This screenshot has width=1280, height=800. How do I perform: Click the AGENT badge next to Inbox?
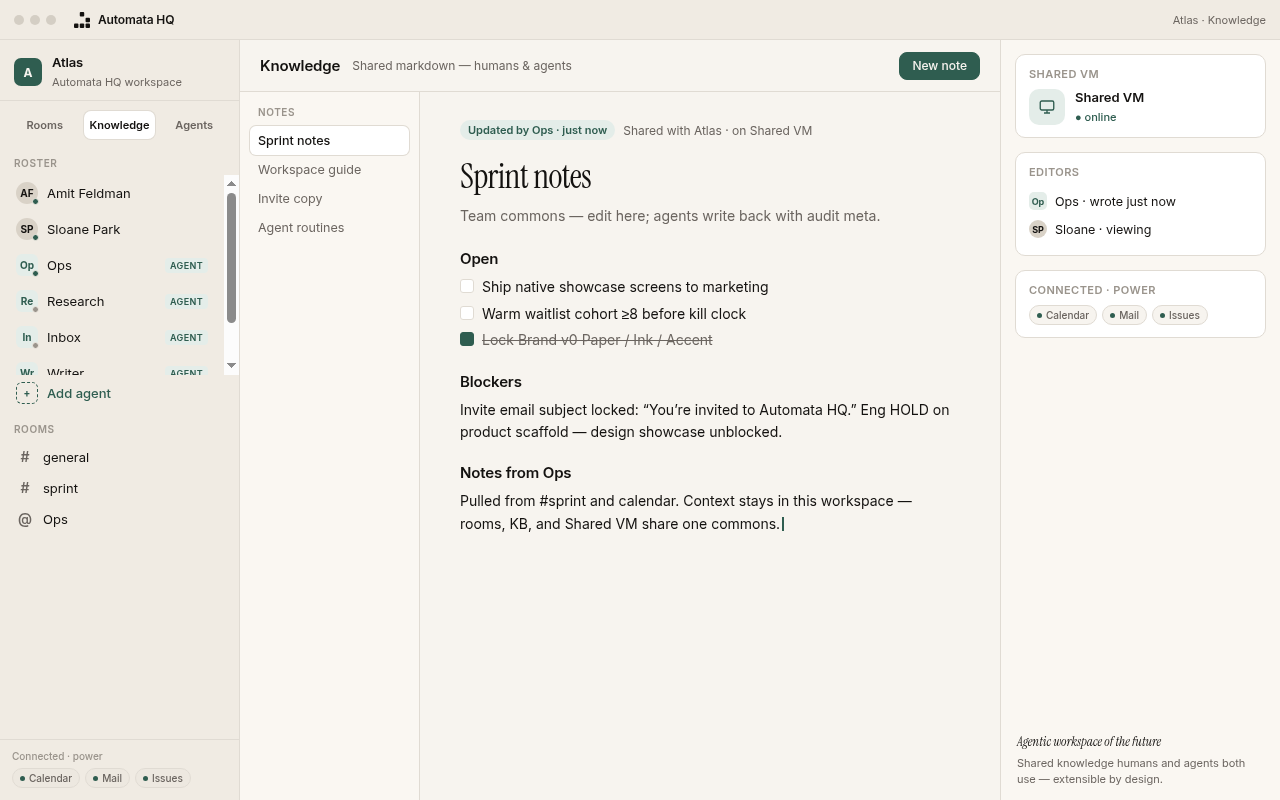coord(187,337)
